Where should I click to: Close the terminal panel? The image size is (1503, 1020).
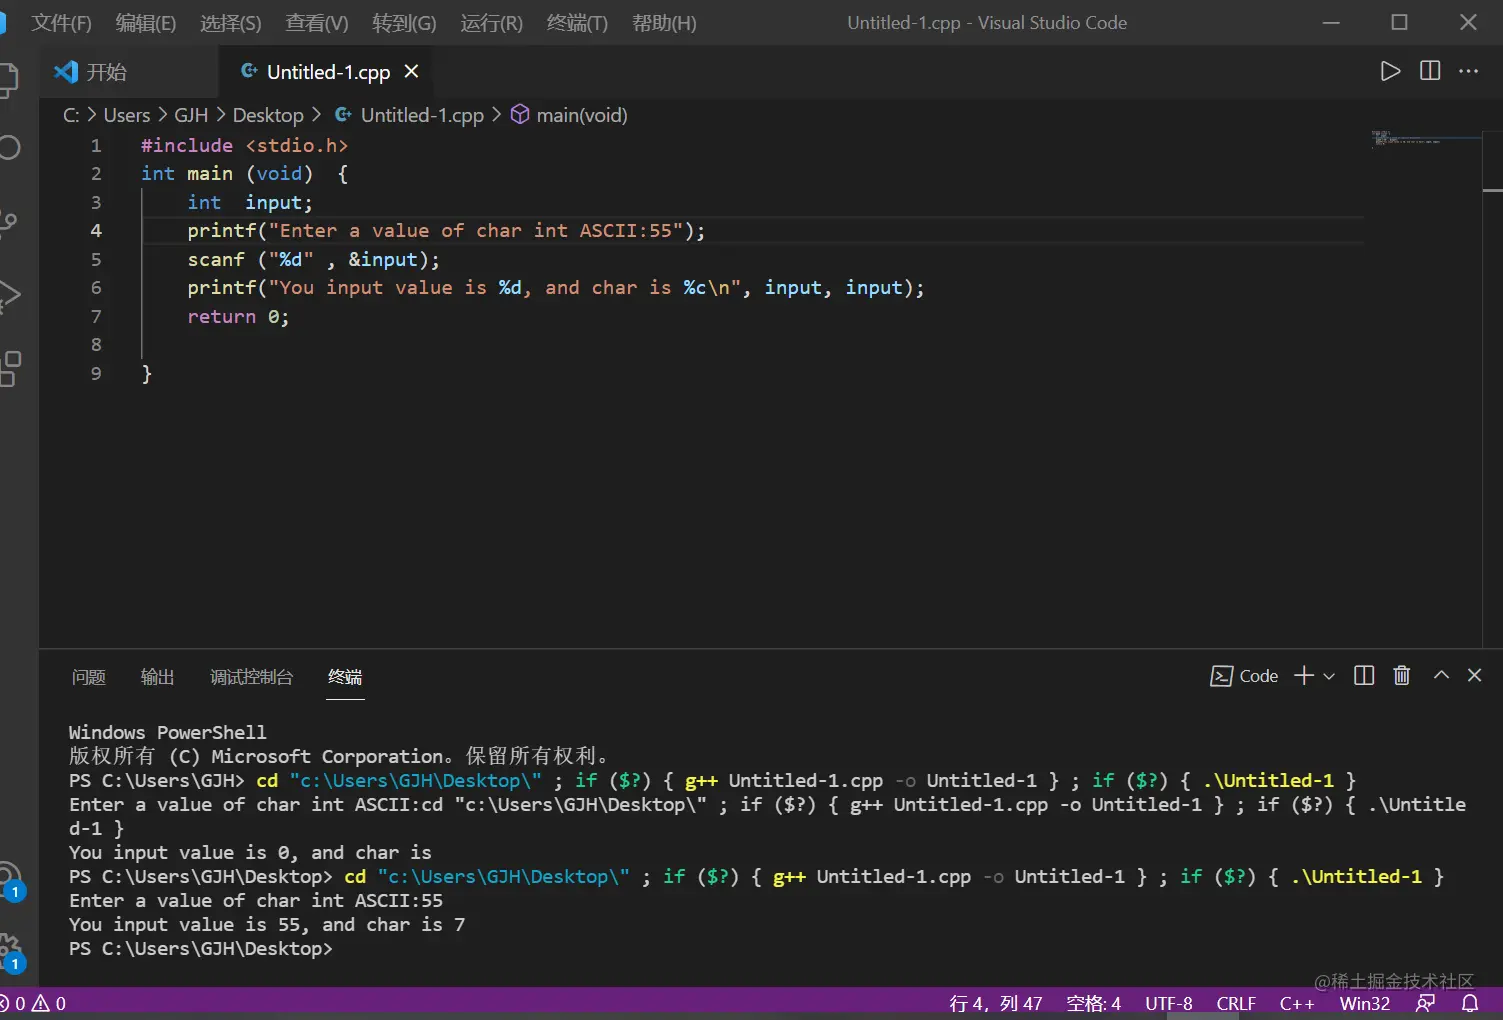click(x=1474, y=676)
